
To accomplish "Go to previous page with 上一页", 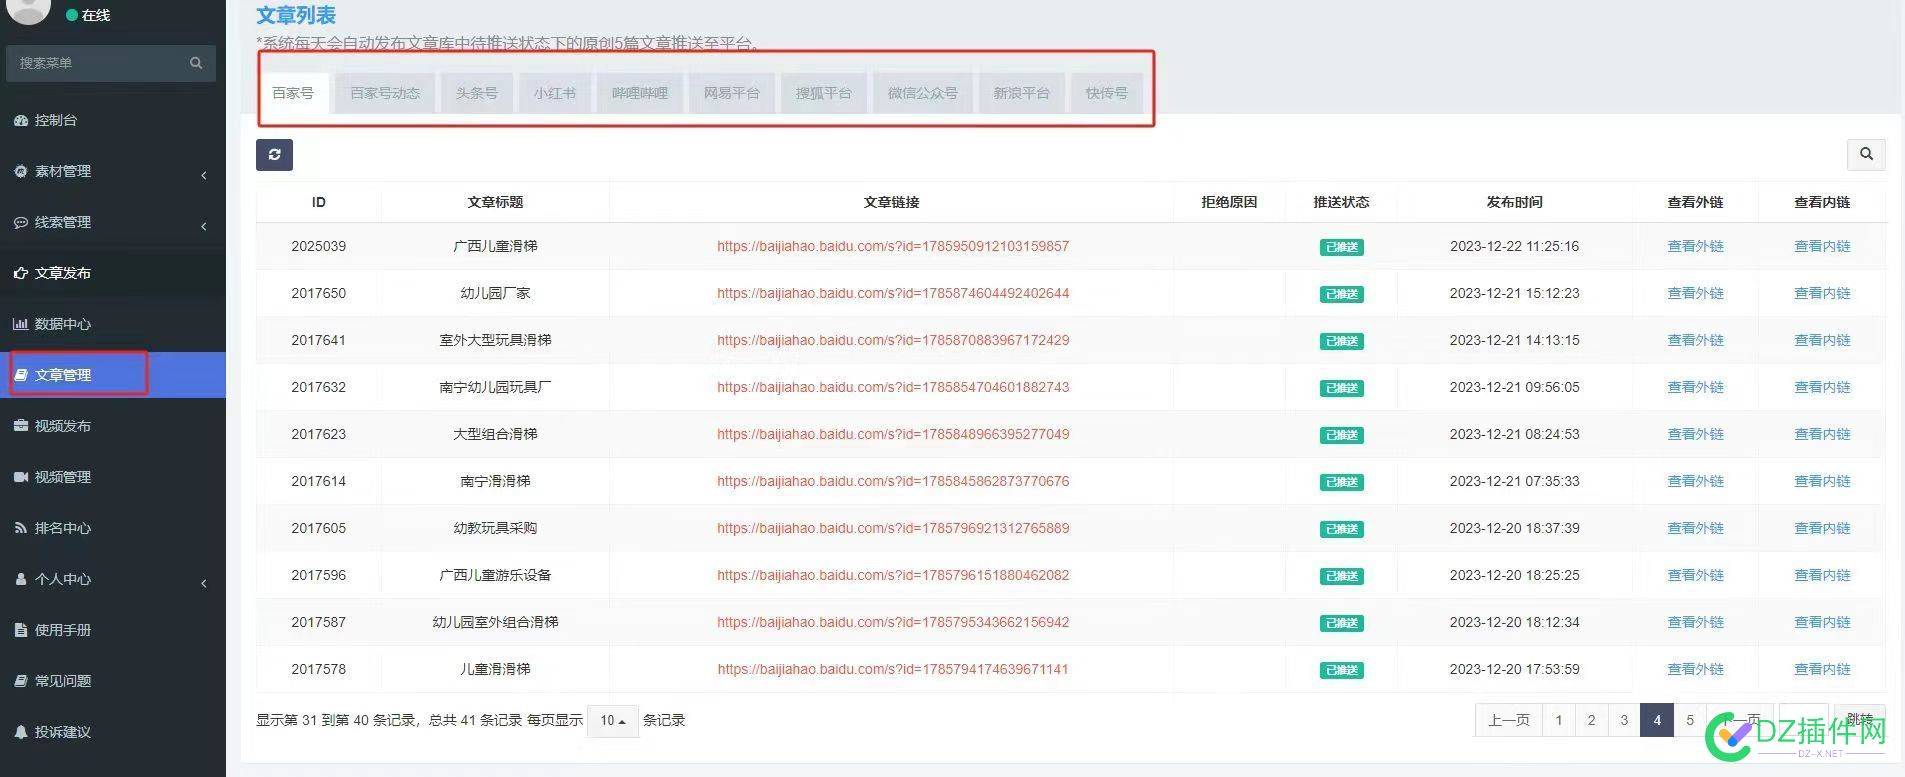I will (x=1508, y=720).
